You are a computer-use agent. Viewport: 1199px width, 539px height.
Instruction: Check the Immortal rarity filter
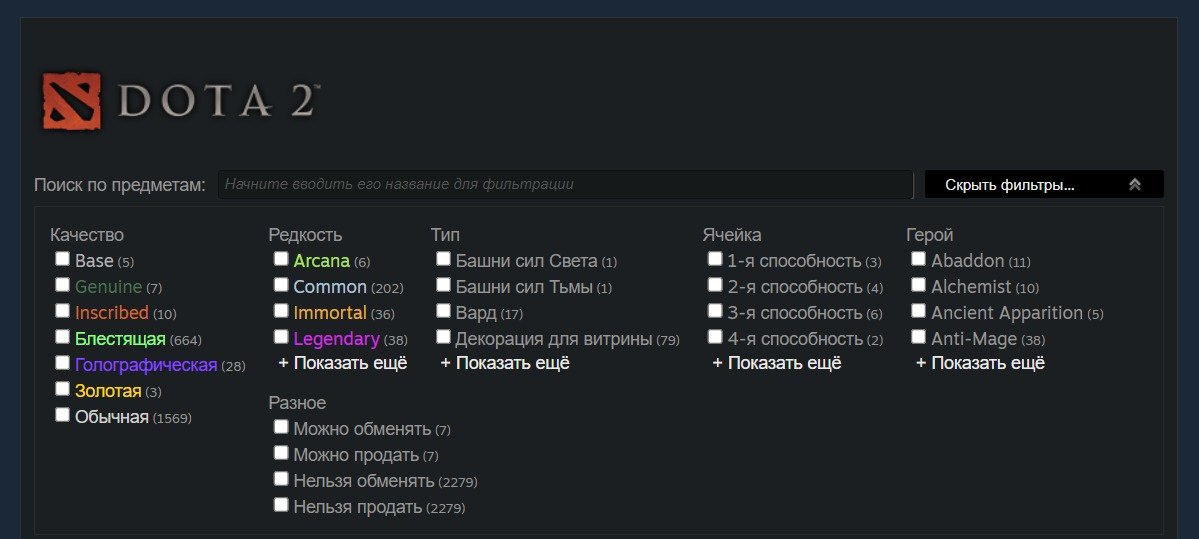[x=281, y=311]
